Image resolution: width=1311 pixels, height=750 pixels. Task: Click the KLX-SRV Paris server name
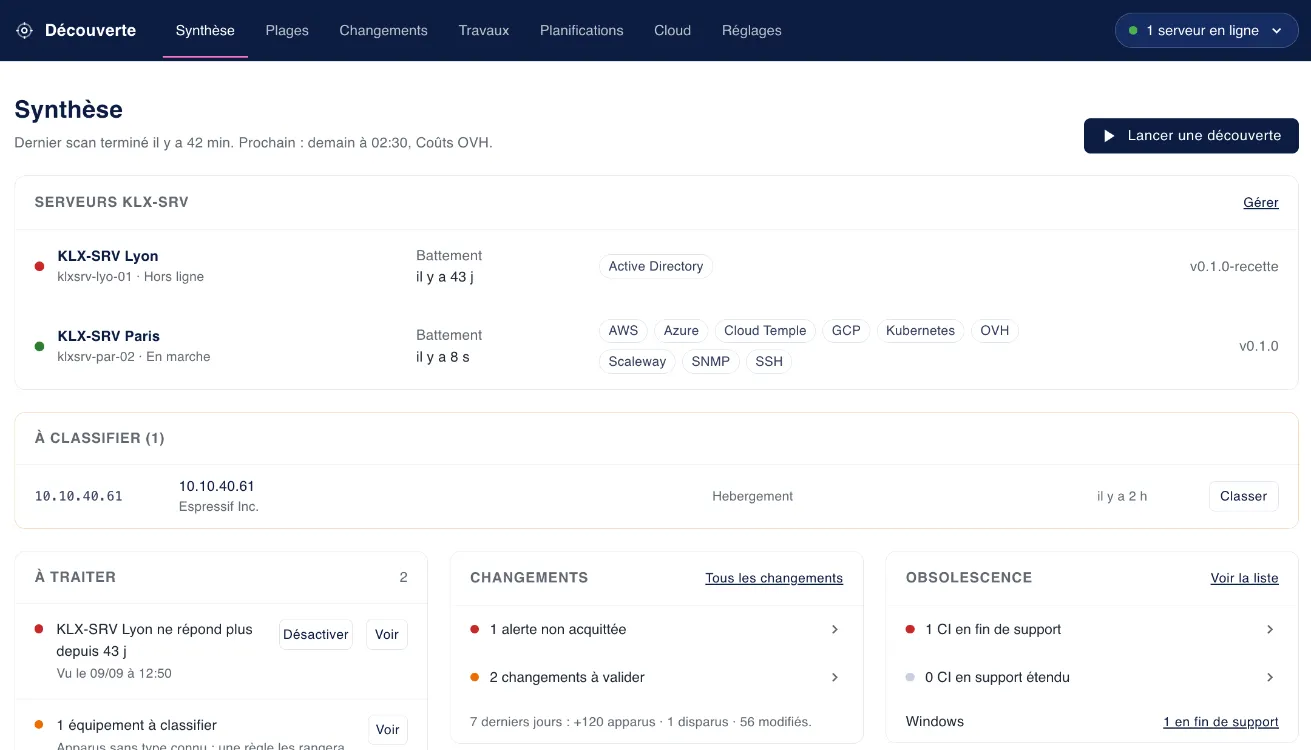[x=109, y=336]
